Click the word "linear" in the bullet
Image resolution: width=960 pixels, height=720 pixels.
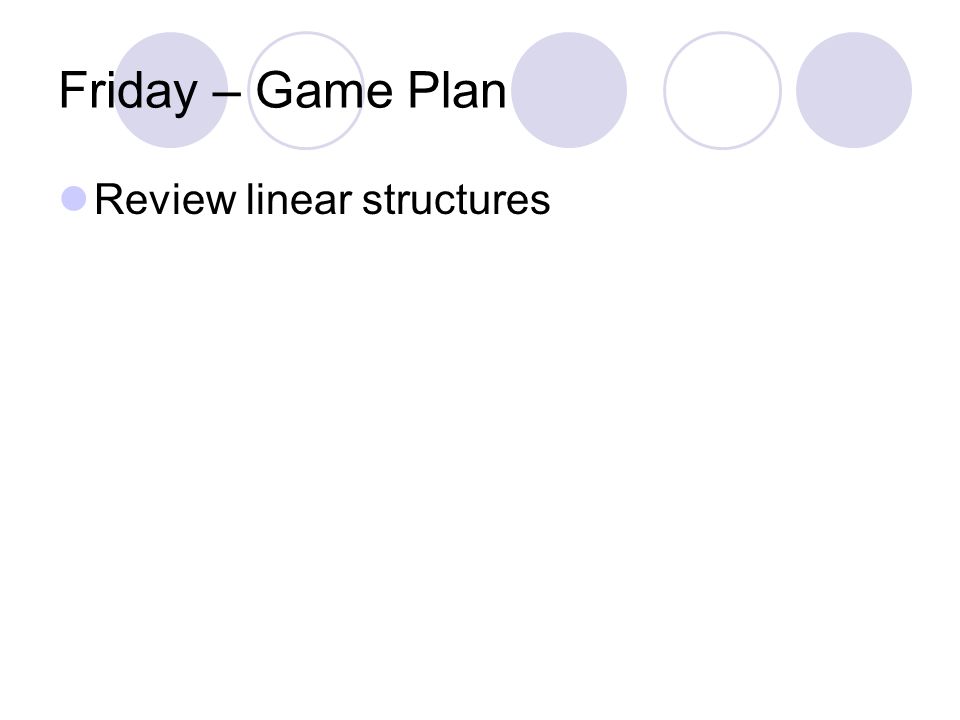(299, 200)
